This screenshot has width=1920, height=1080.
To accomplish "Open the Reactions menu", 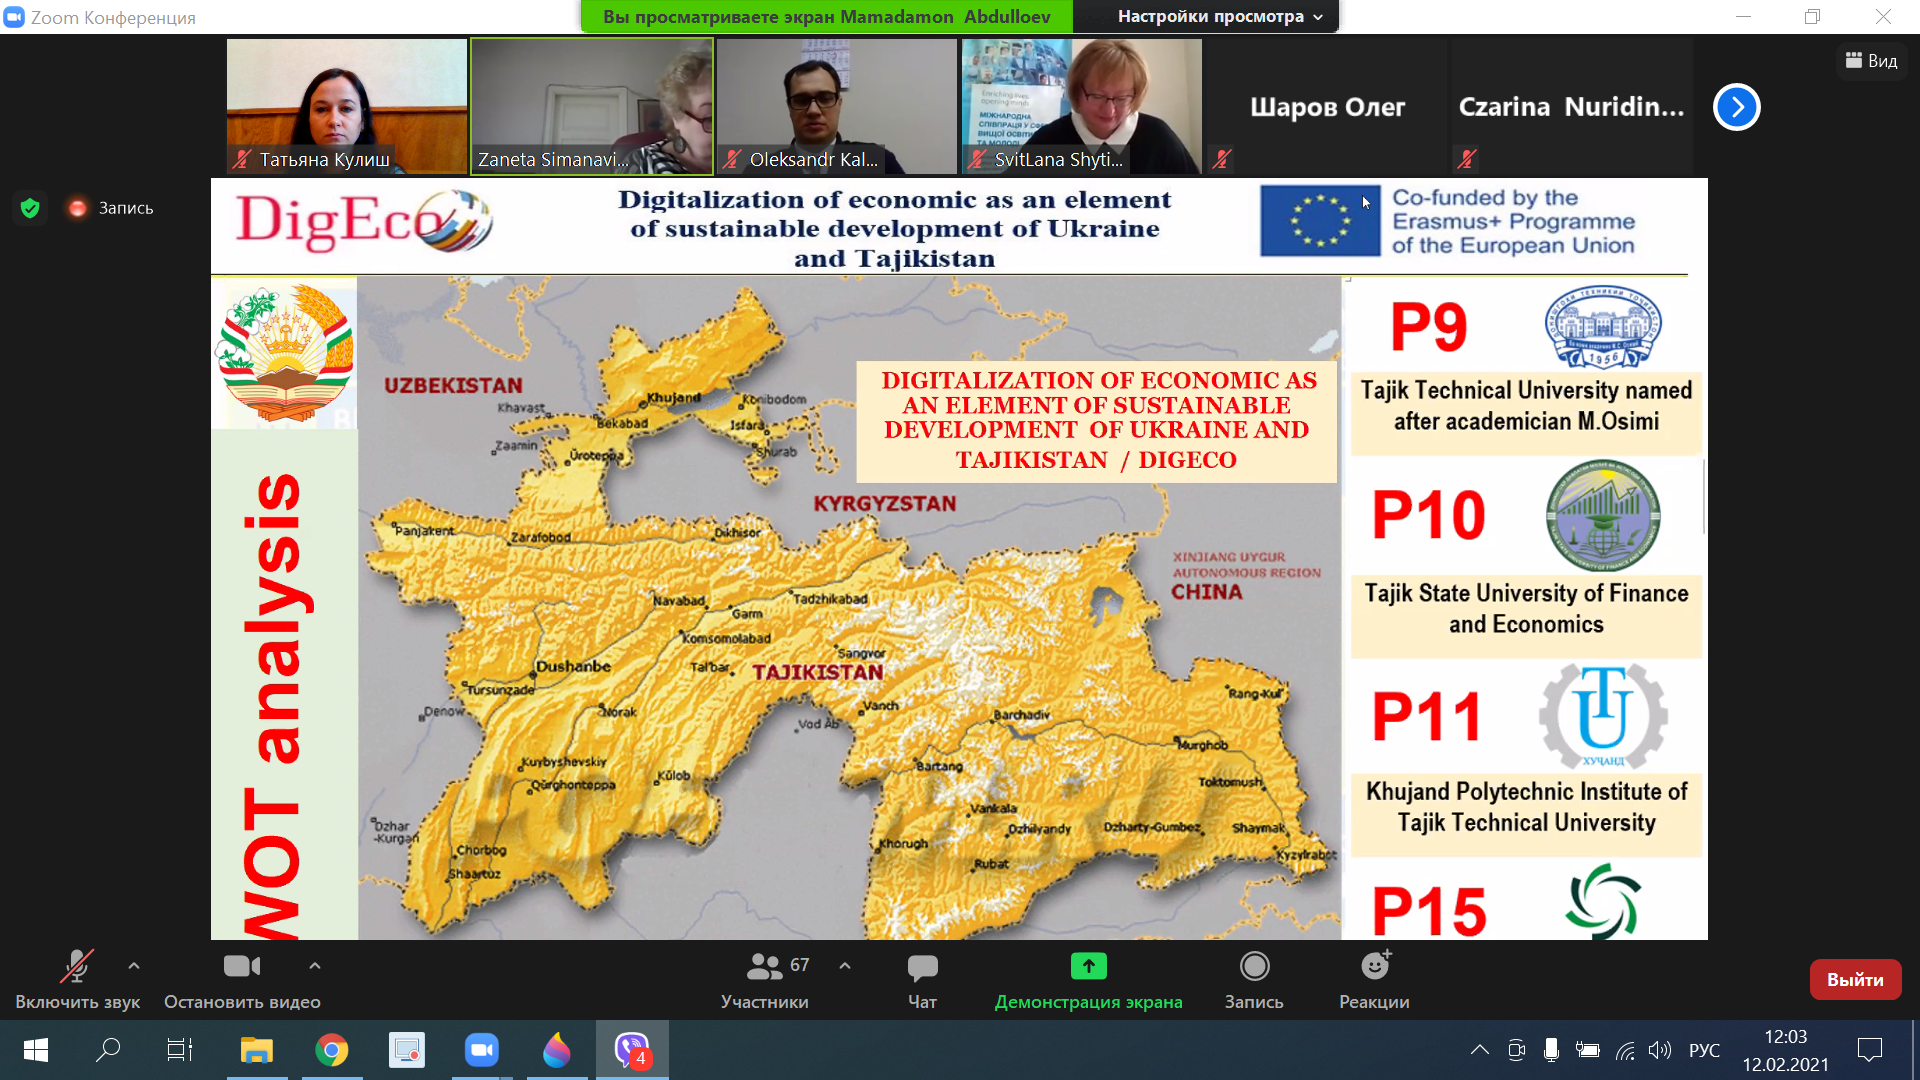I will [x=1374, y=979].
